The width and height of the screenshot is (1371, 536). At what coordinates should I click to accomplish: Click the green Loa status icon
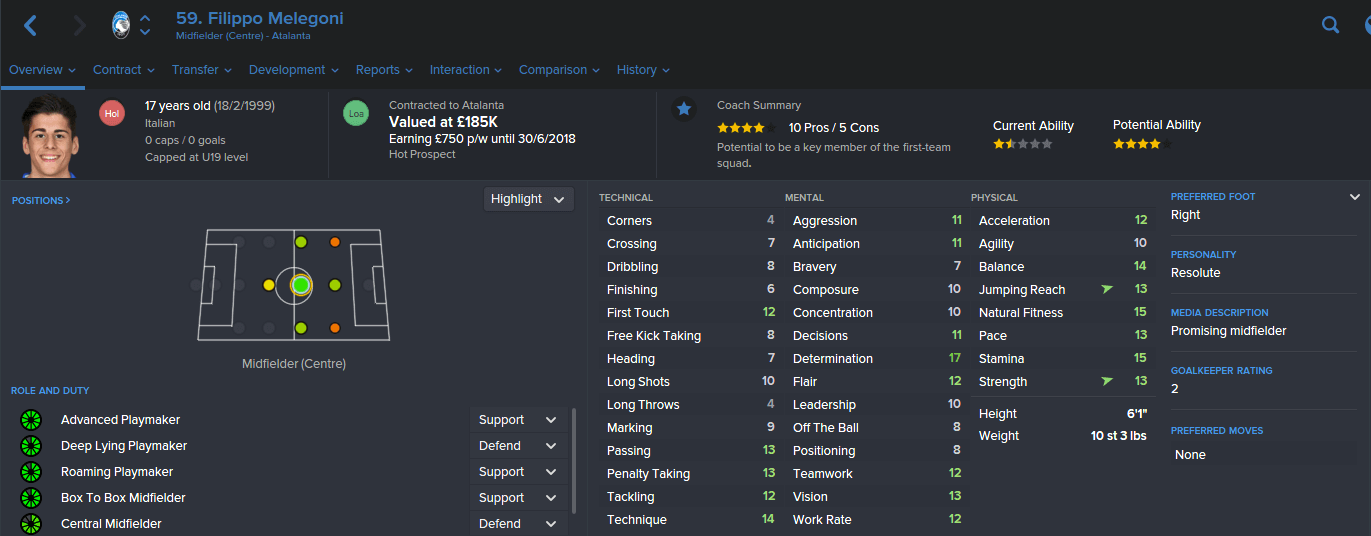click(x=355, y=114)
